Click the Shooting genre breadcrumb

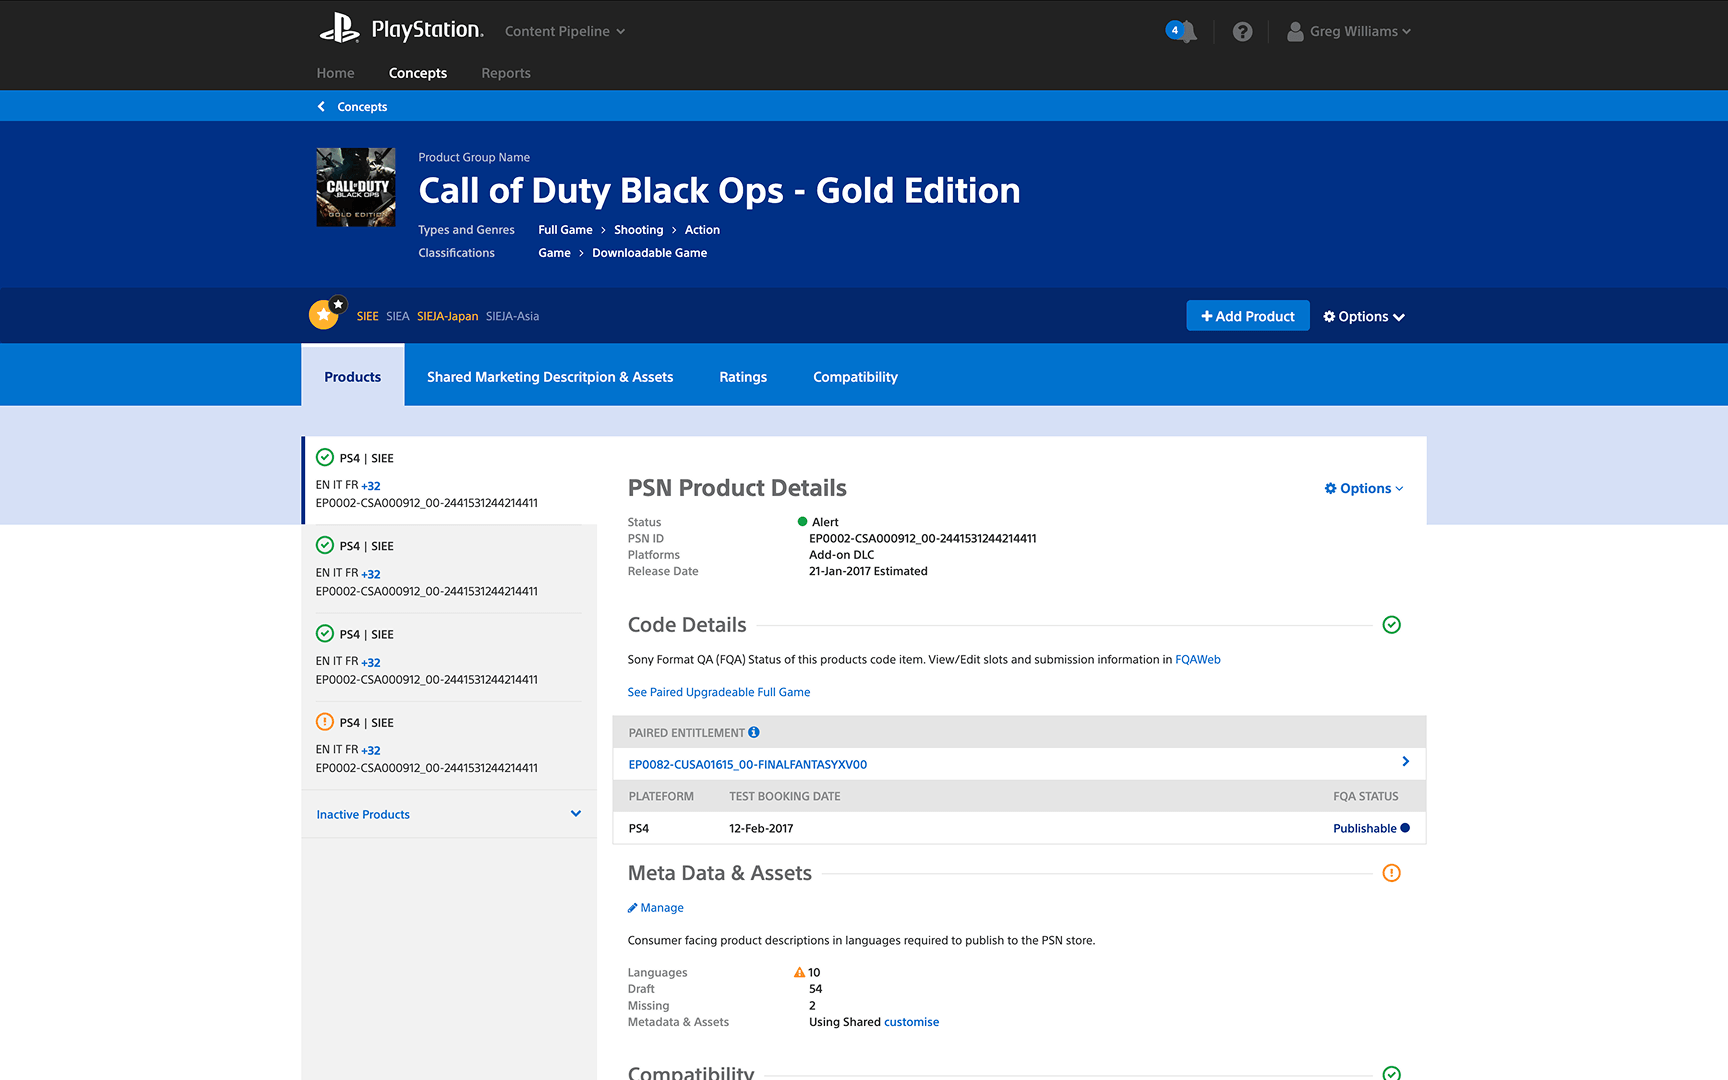[639, 230]
